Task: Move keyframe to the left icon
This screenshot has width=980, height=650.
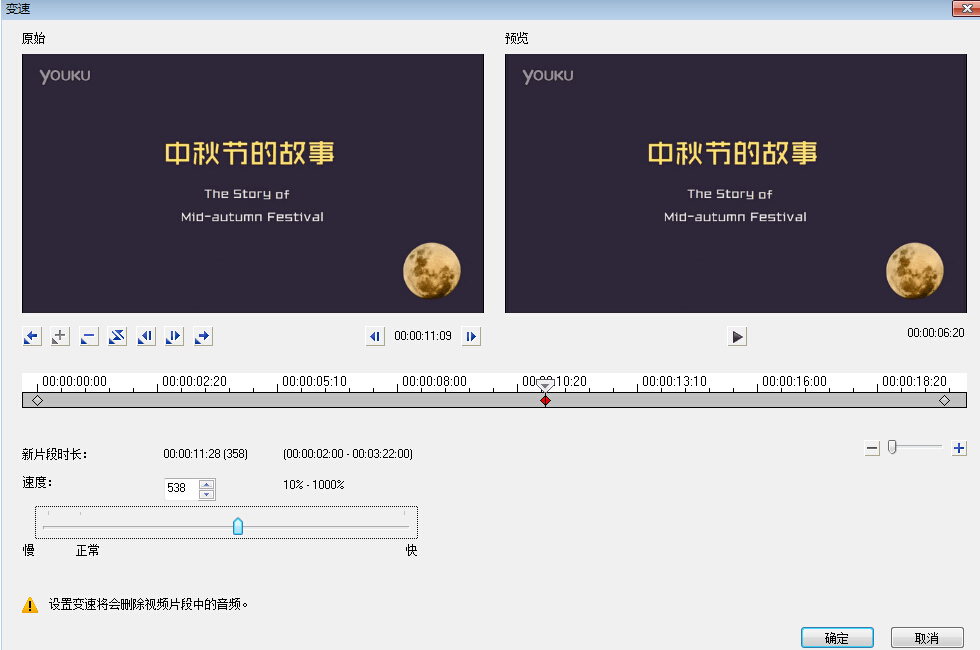Action: (146, 337)
